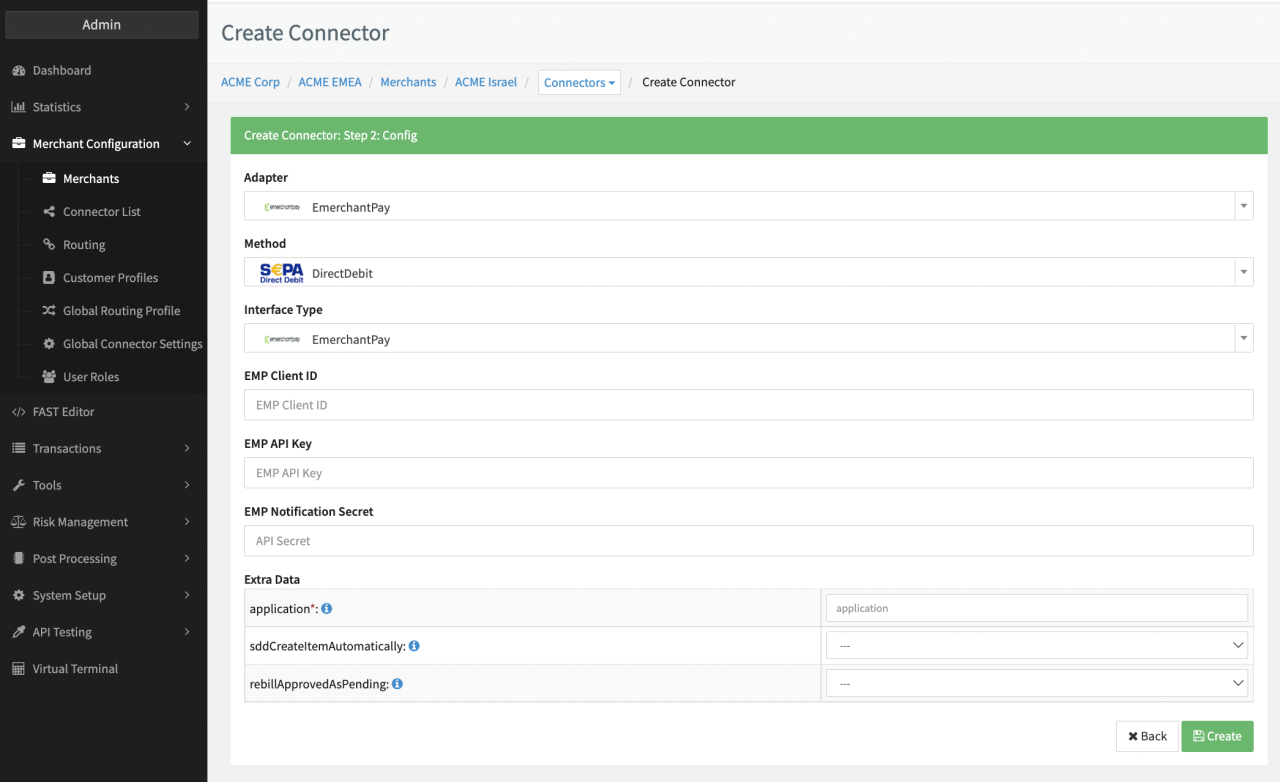
Task: Click the Global Connector Settings gear icon
Action: 49,344
